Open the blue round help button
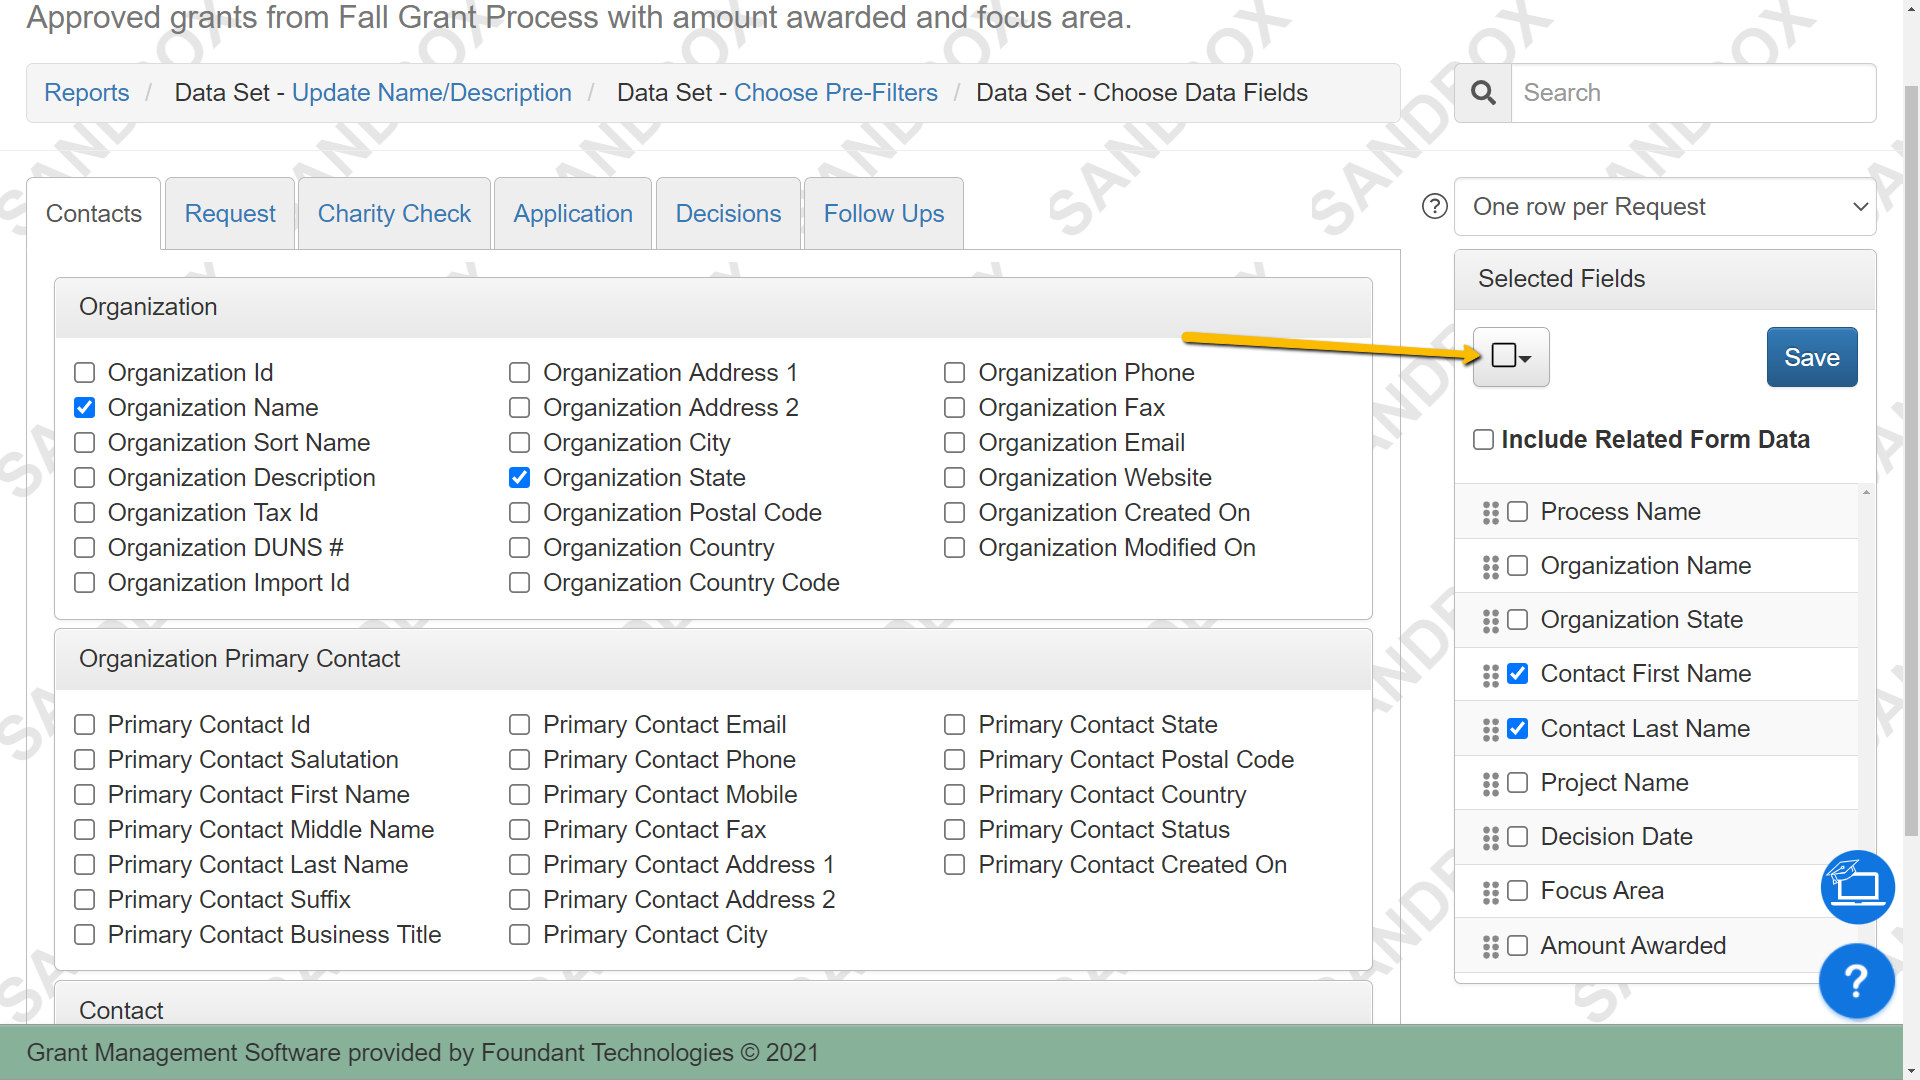 (x=1856, y=981)
